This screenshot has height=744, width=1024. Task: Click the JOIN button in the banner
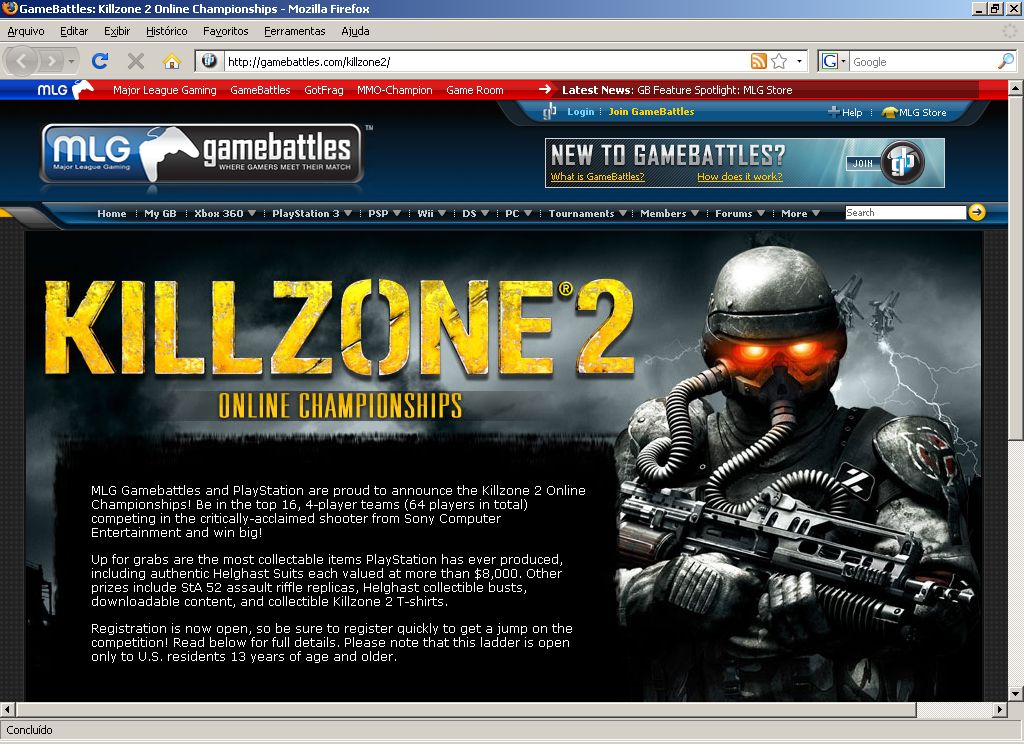pos(863,163)
